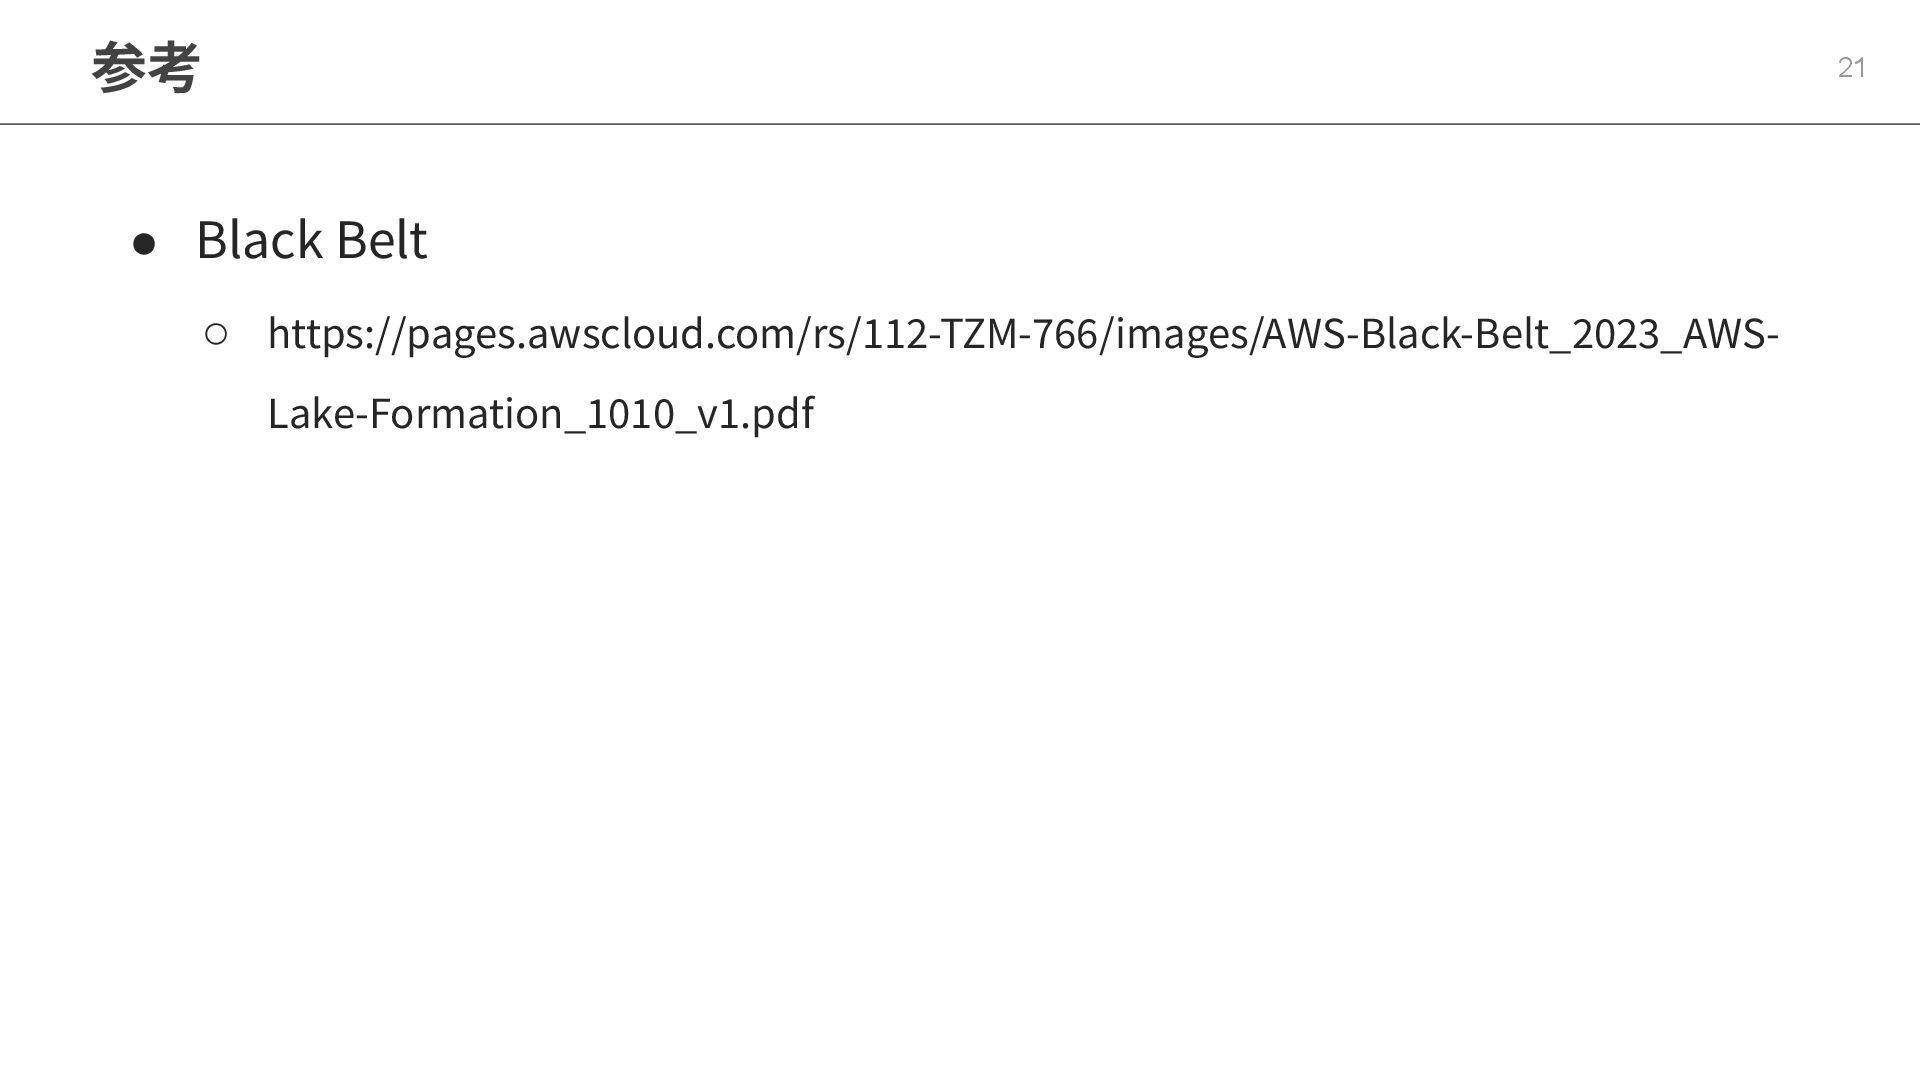Click Lake-Formation in the second URL line
The image size is (1920, 1080).
click(415, 413)
